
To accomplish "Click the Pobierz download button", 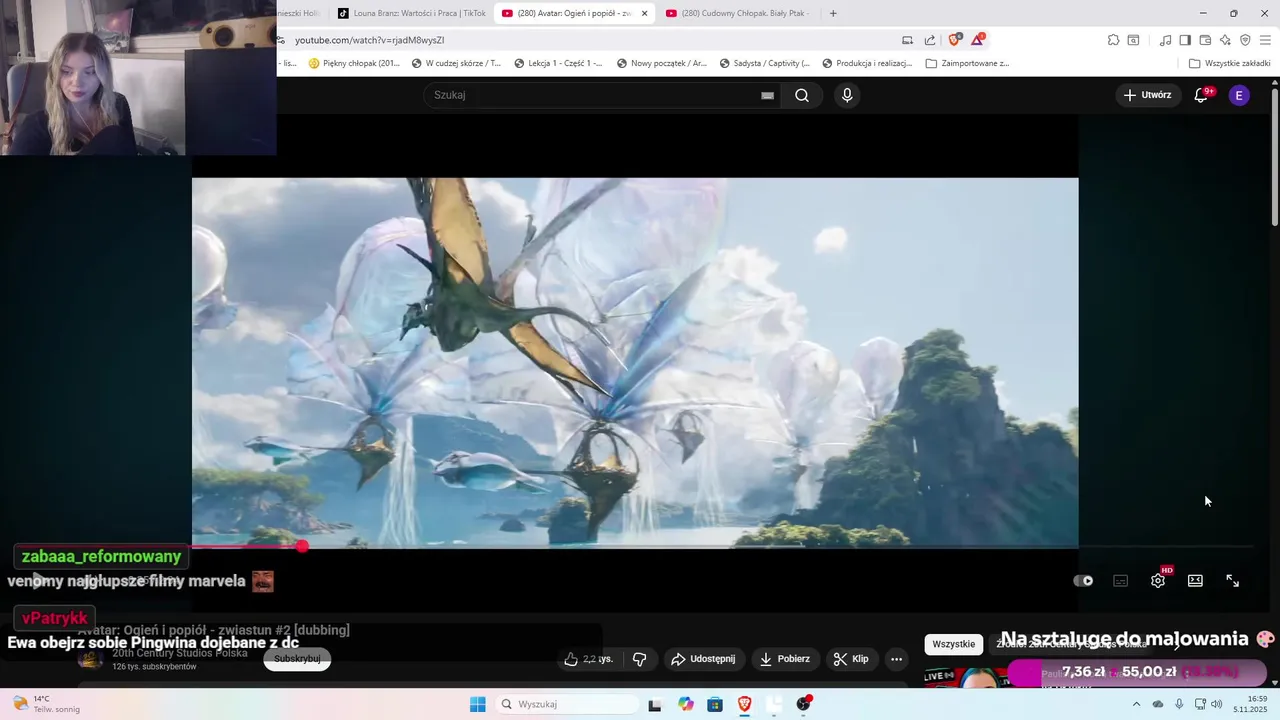I will coord(786,659).
